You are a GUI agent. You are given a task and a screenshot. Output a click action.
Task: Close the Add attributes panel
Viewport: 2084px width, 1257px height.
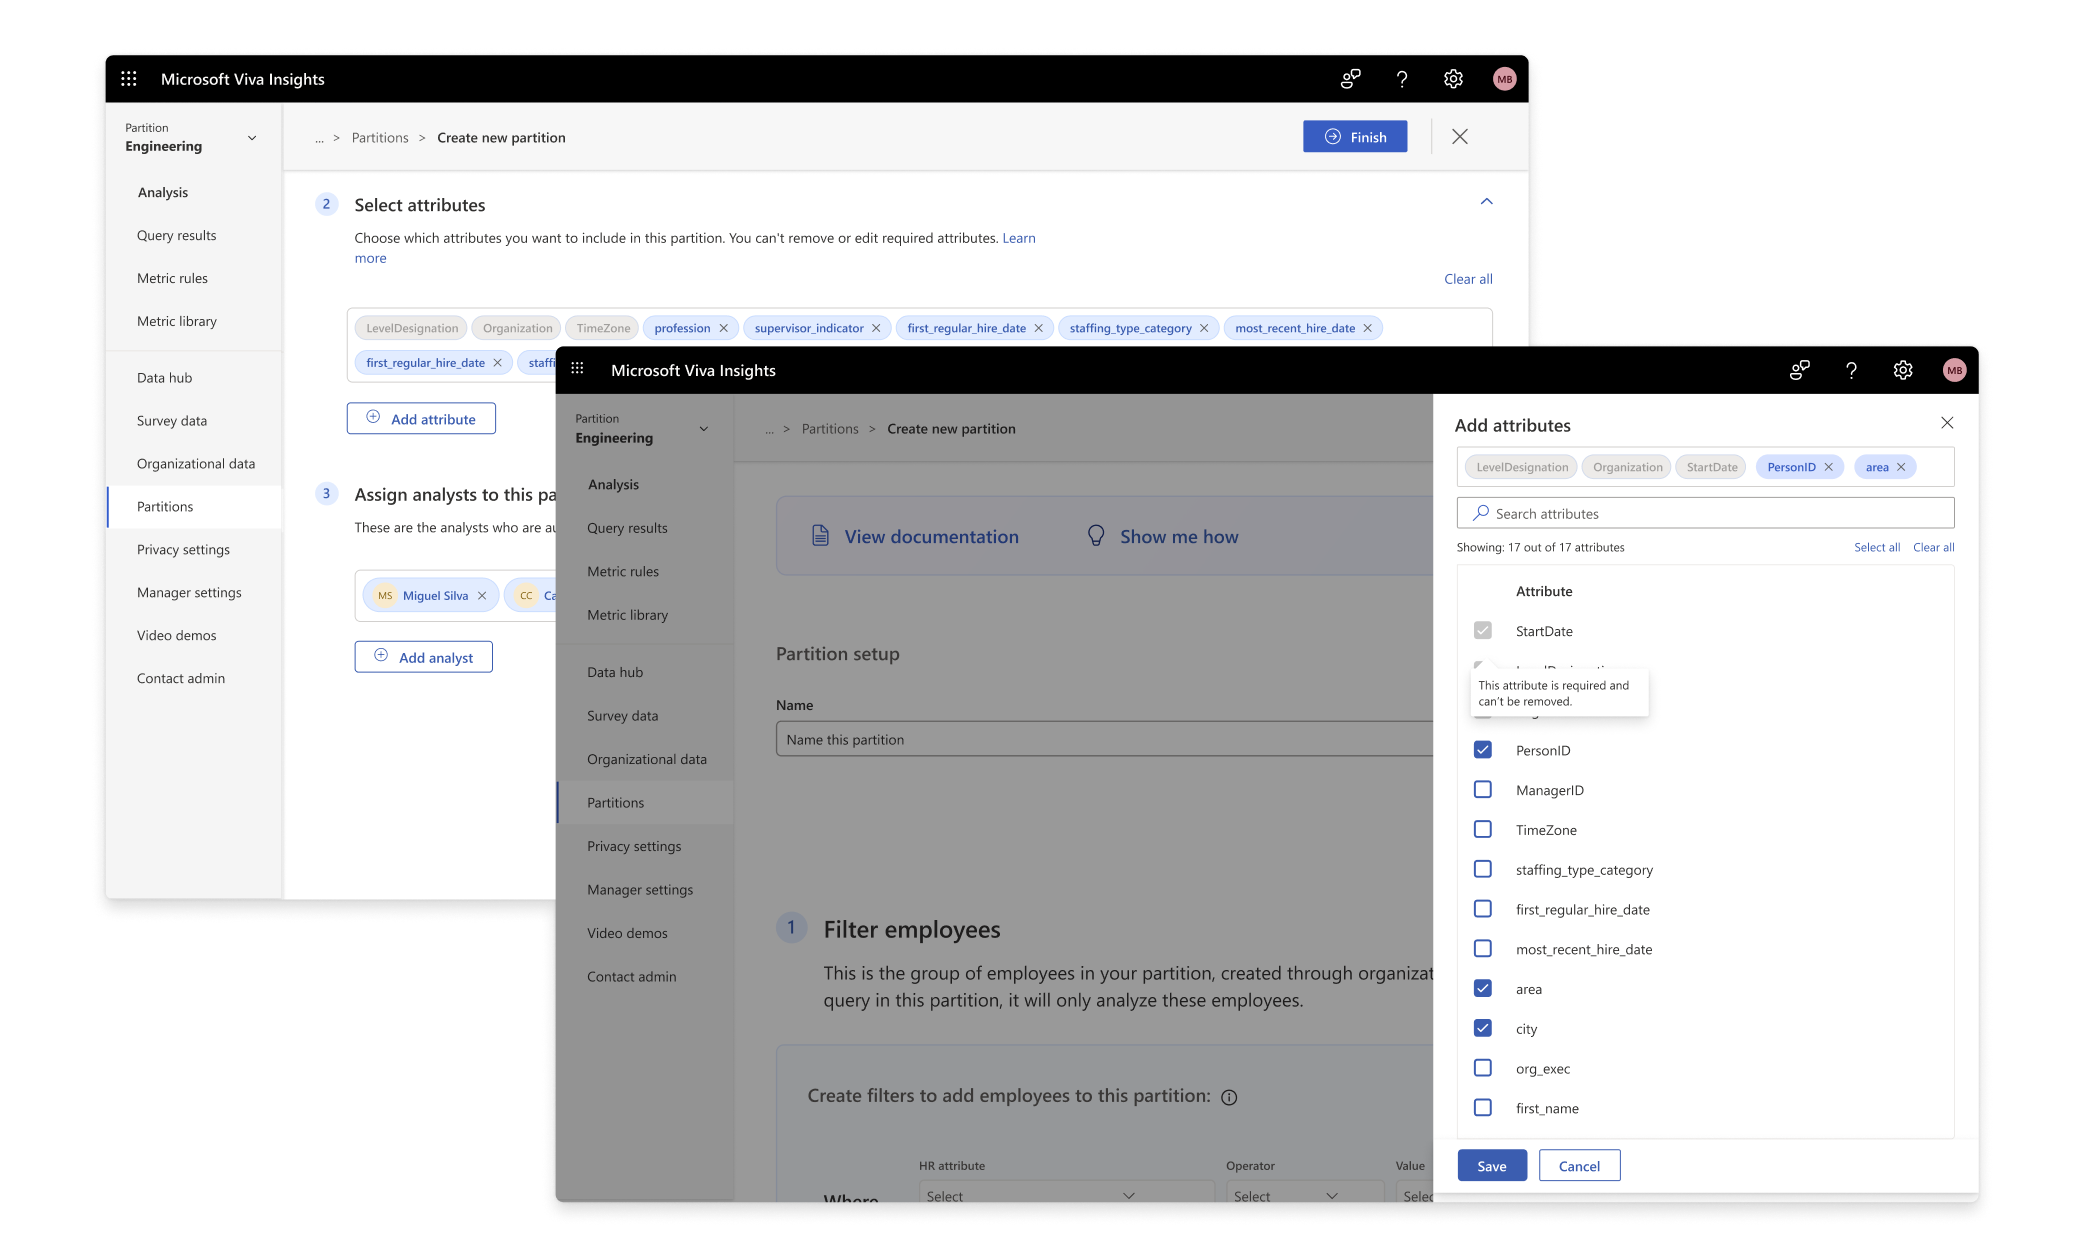pos(1947,423)
